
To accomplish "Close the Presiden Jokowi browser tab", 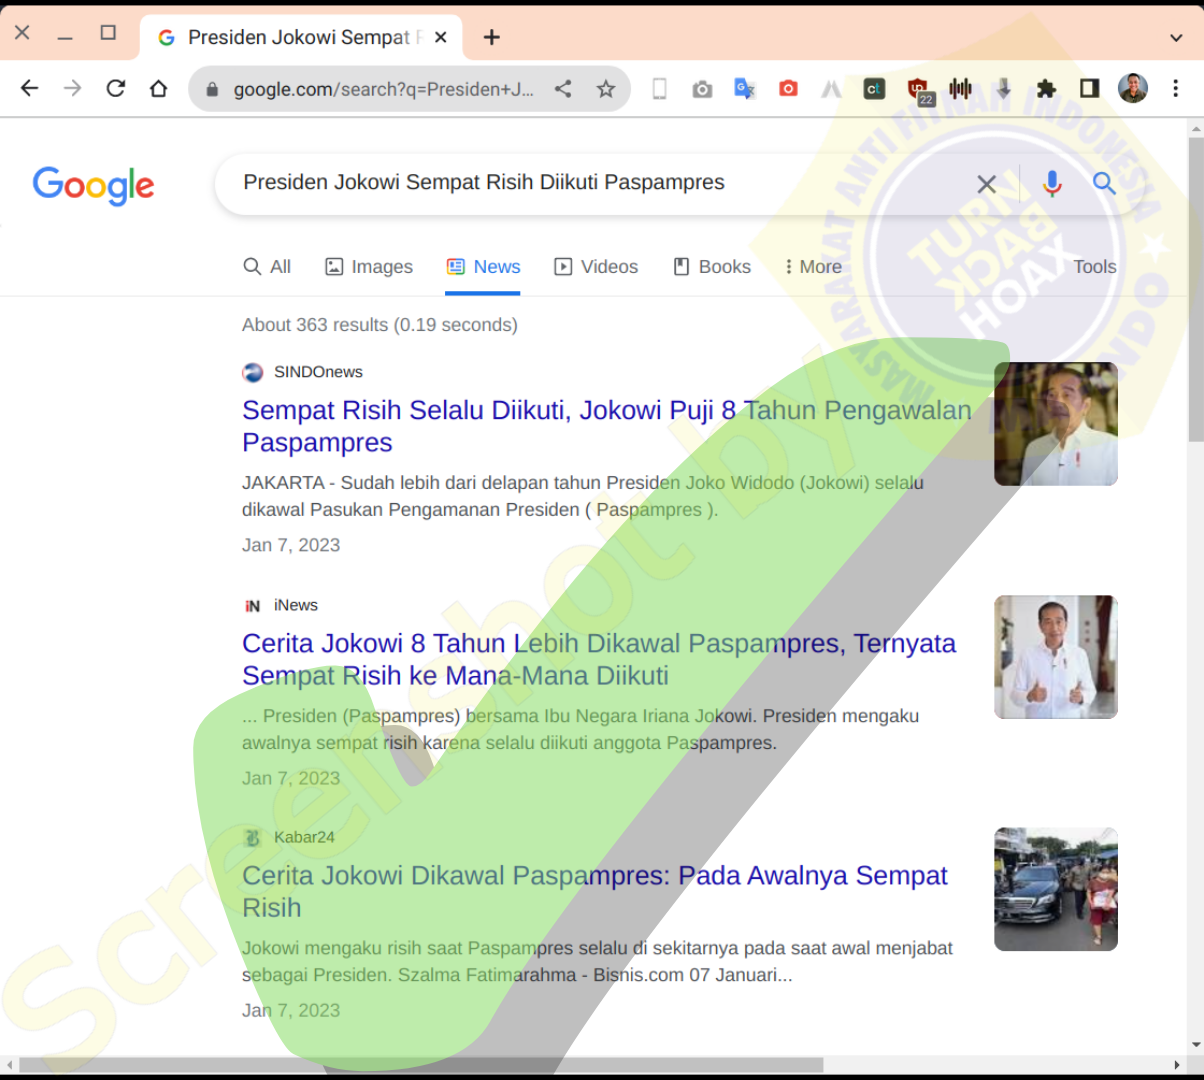I will (441, 37).
